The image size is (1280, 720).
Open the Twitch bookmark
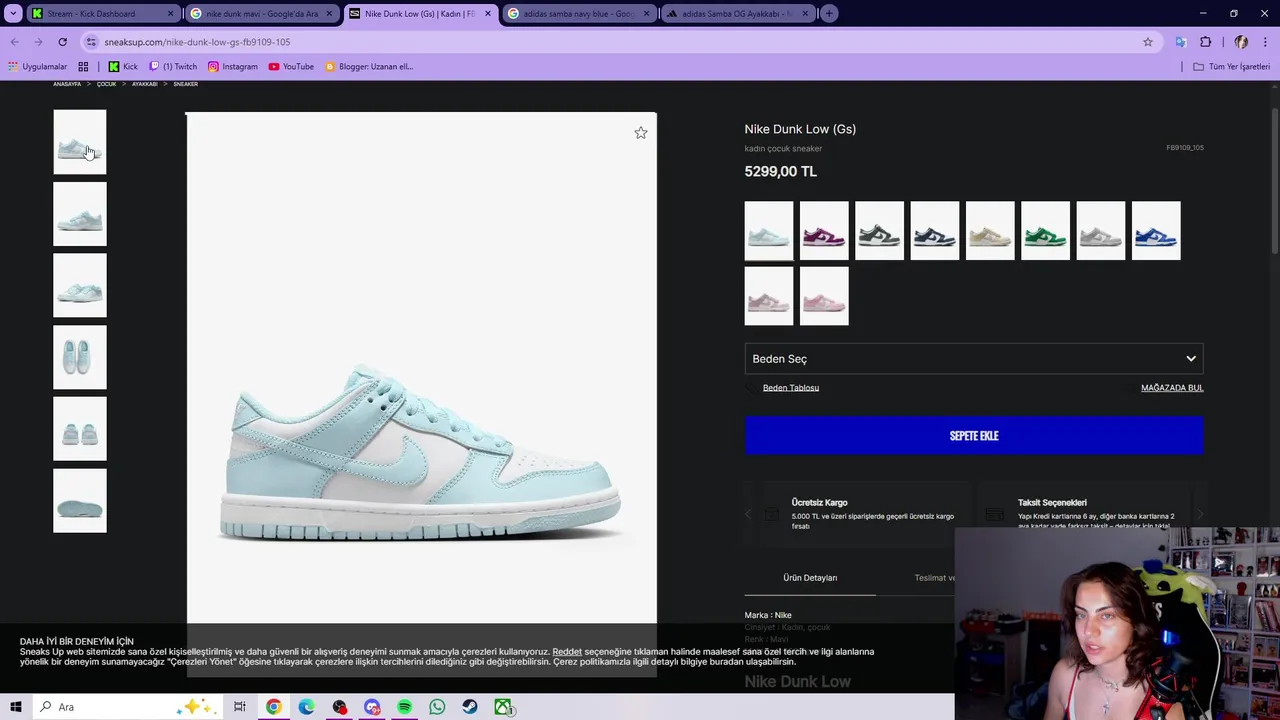[x=173, y=67]
